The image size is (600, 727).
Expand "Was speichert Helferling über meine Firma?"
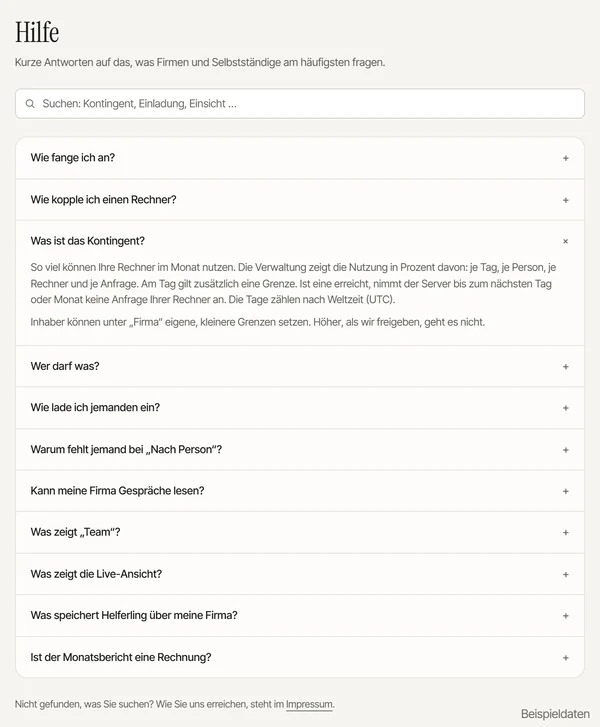tap(300, 616)
